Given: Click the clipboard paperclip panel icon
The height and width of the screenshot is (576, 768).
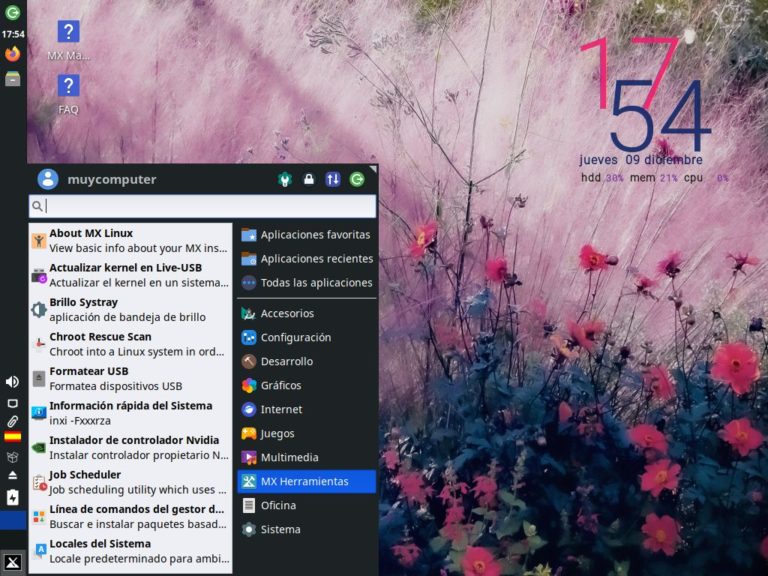Looking at the screenshot, I should (13, 421).
